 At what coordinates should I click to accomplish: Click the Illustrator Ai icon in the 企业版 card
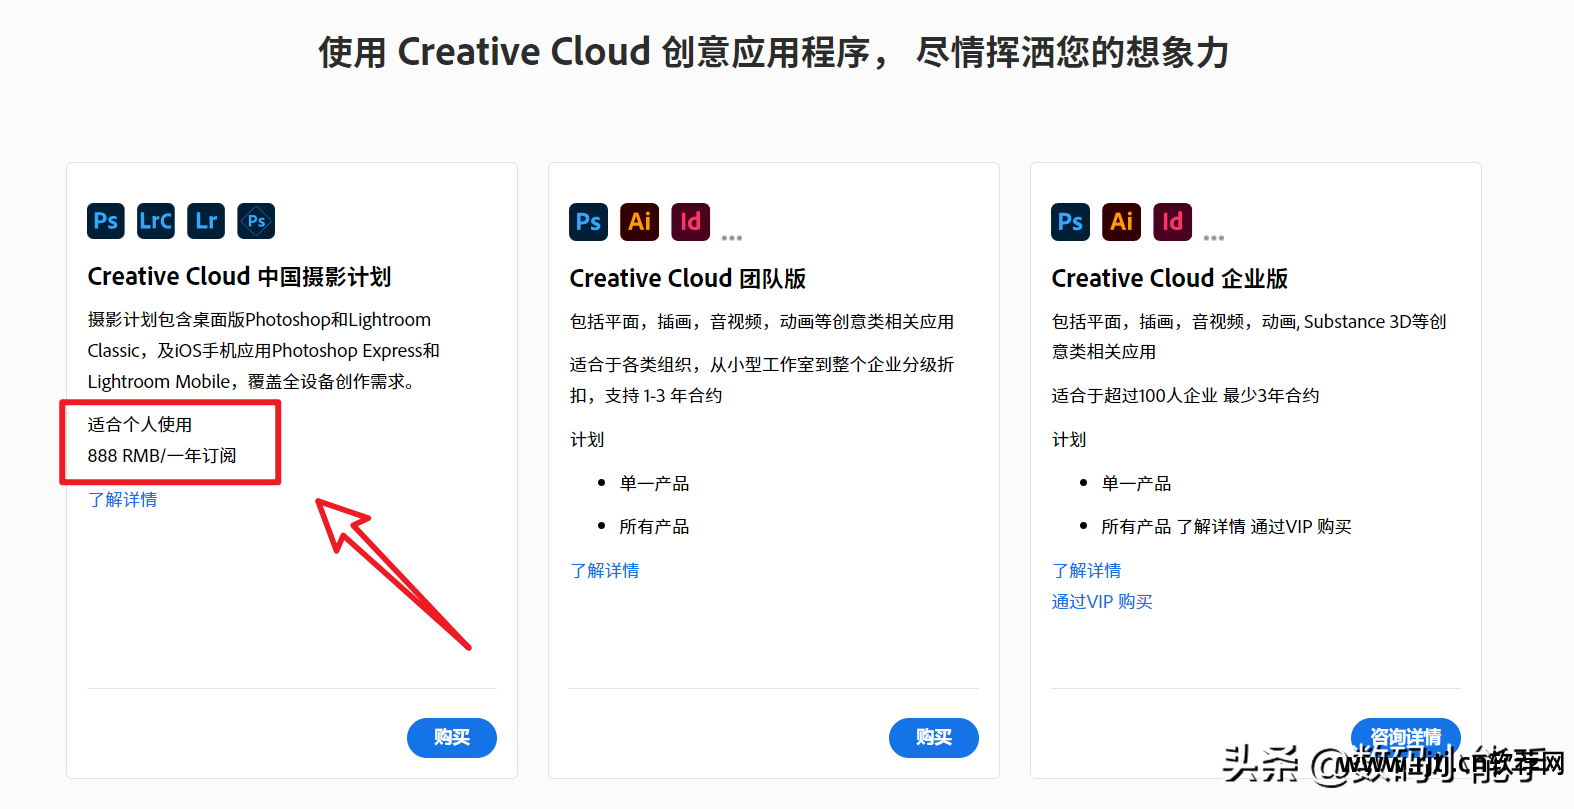point(1122,222)
